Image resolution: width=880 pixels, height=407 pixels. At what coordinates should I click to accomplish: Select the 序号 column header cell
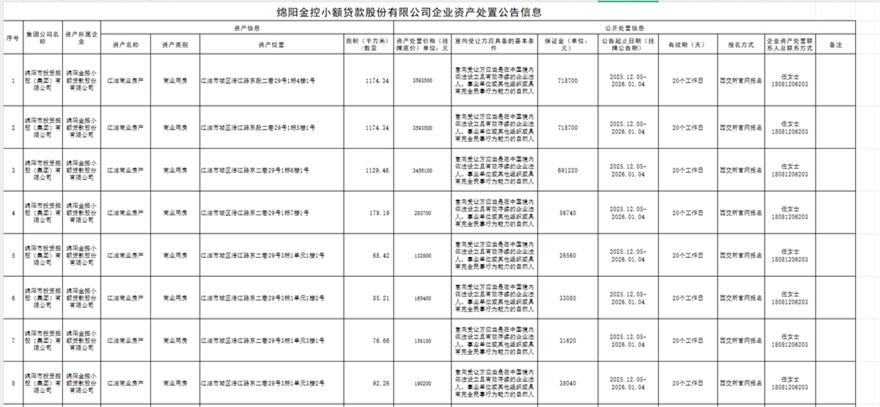pos(13,38)
